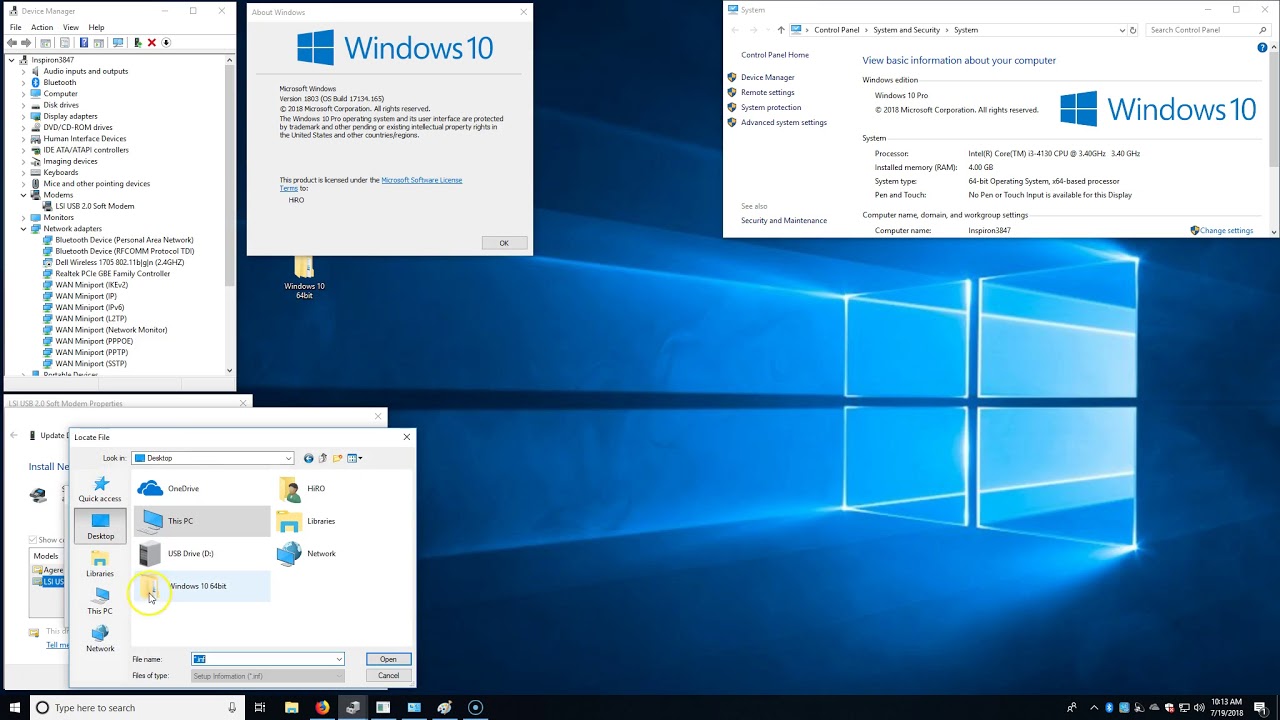Click the black down-arrow Disable device icon
Viewport: 1280px width, 720px height.
tap(166, 43)
